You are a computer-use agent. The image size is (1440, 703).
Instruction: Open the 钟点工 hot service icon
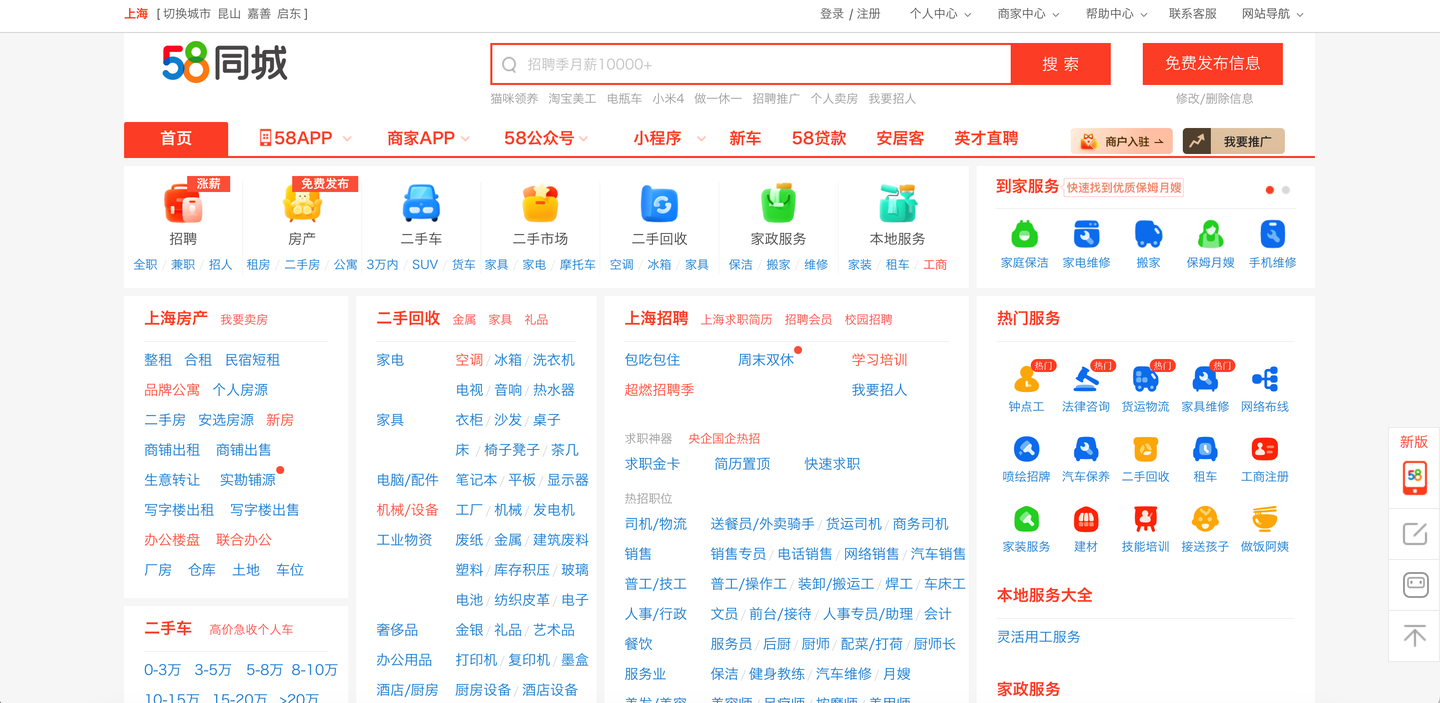(1026, 379)
